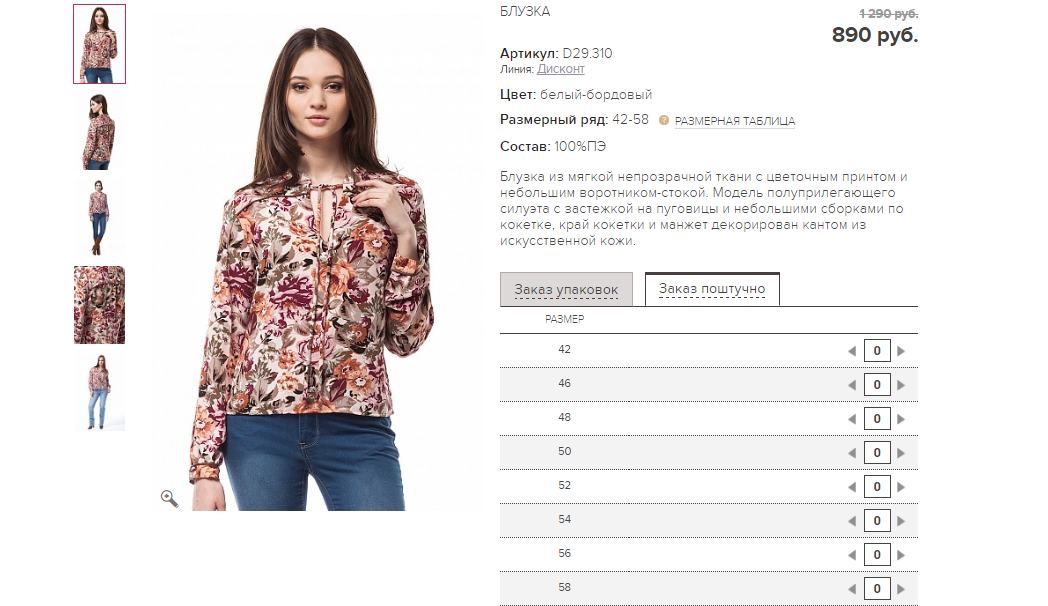
Task: View the fabric print close-up thumbnail
Action: tap(99, 305)
